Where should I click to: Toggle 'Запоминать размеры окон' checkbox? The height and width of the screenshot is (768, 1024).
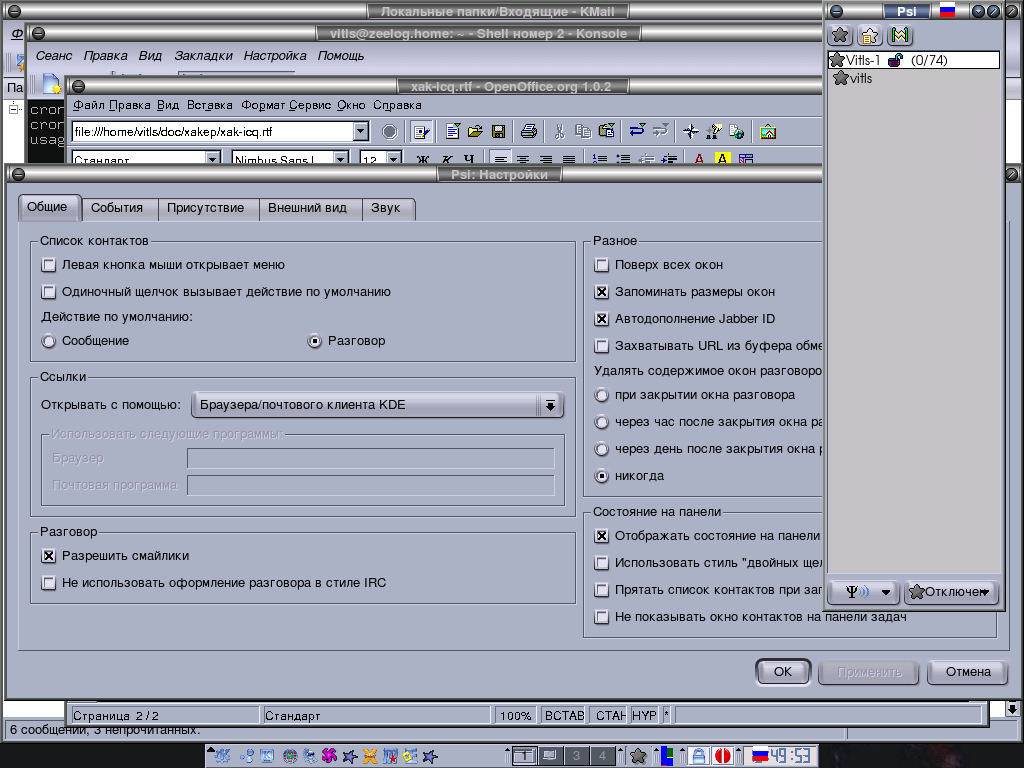pos(601,292)
